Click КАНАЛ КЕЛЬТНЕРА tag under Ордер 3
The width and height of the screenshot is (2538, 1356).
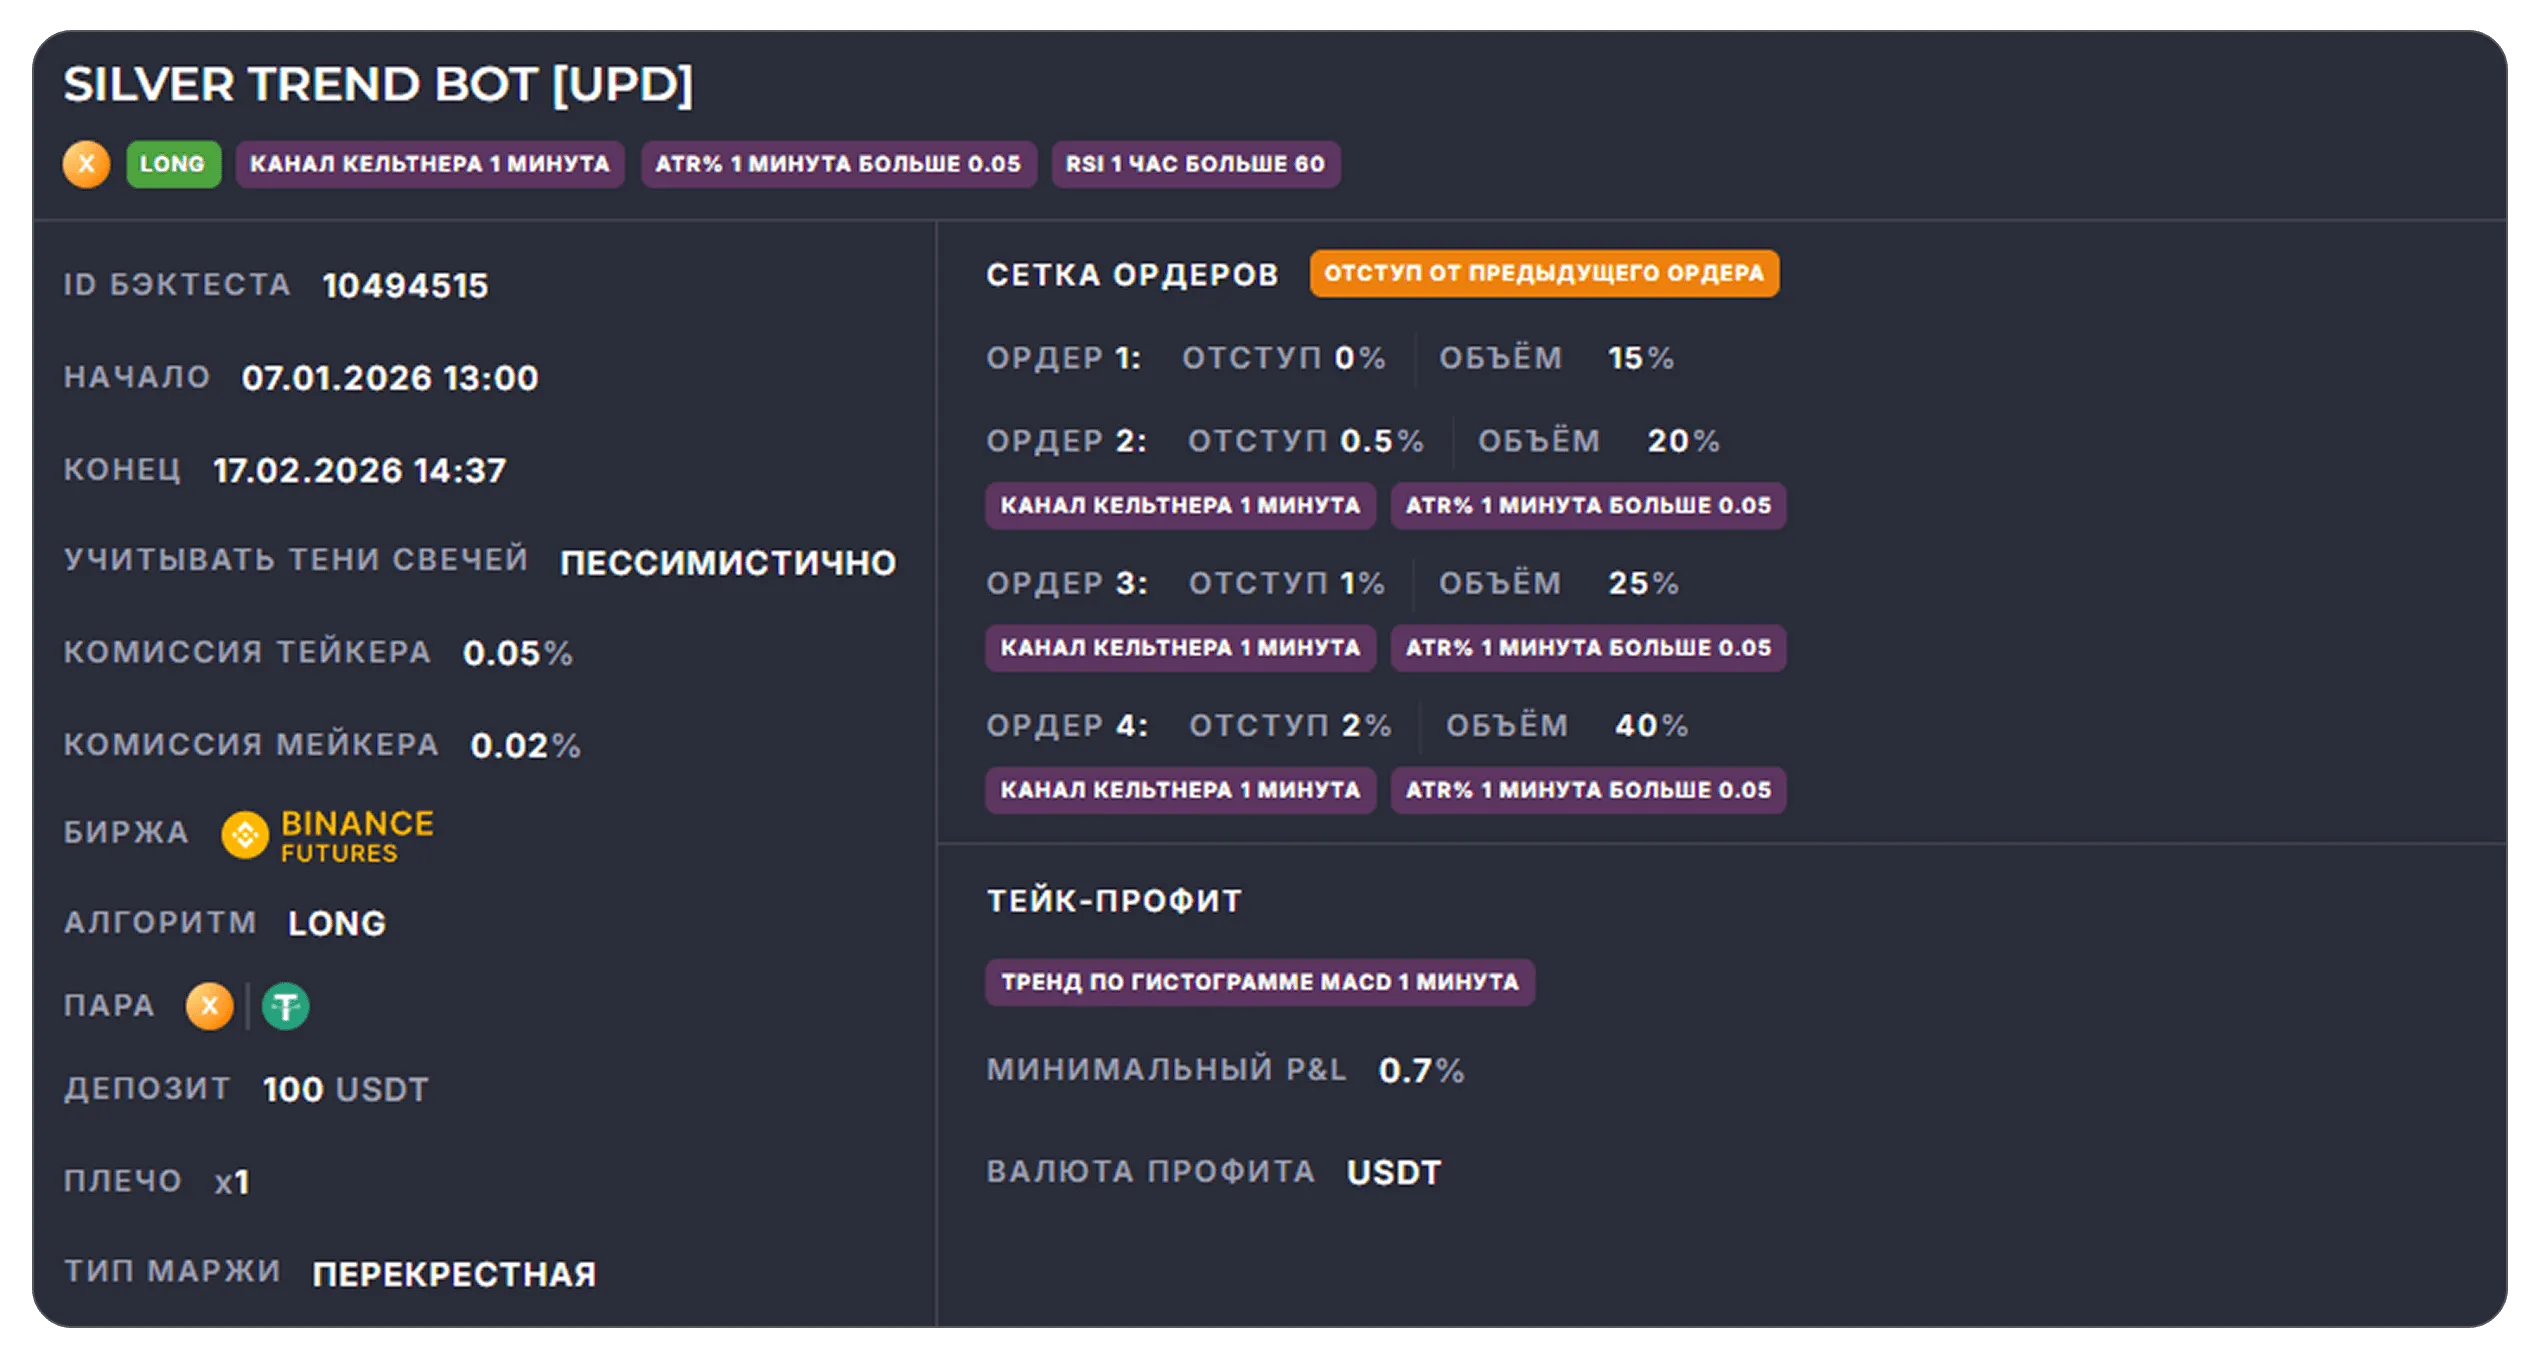(x=1180, y=647)
